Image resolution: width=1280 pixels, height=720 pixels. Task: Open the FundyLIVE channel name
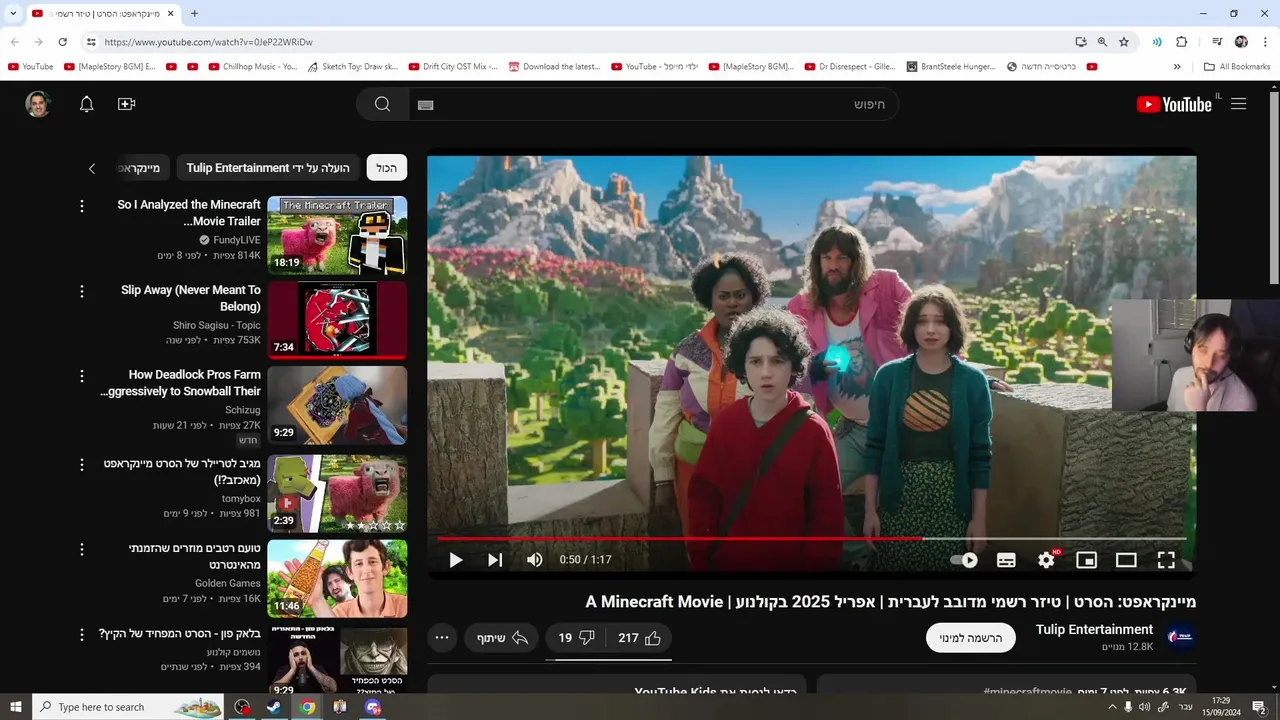(237, 240)
